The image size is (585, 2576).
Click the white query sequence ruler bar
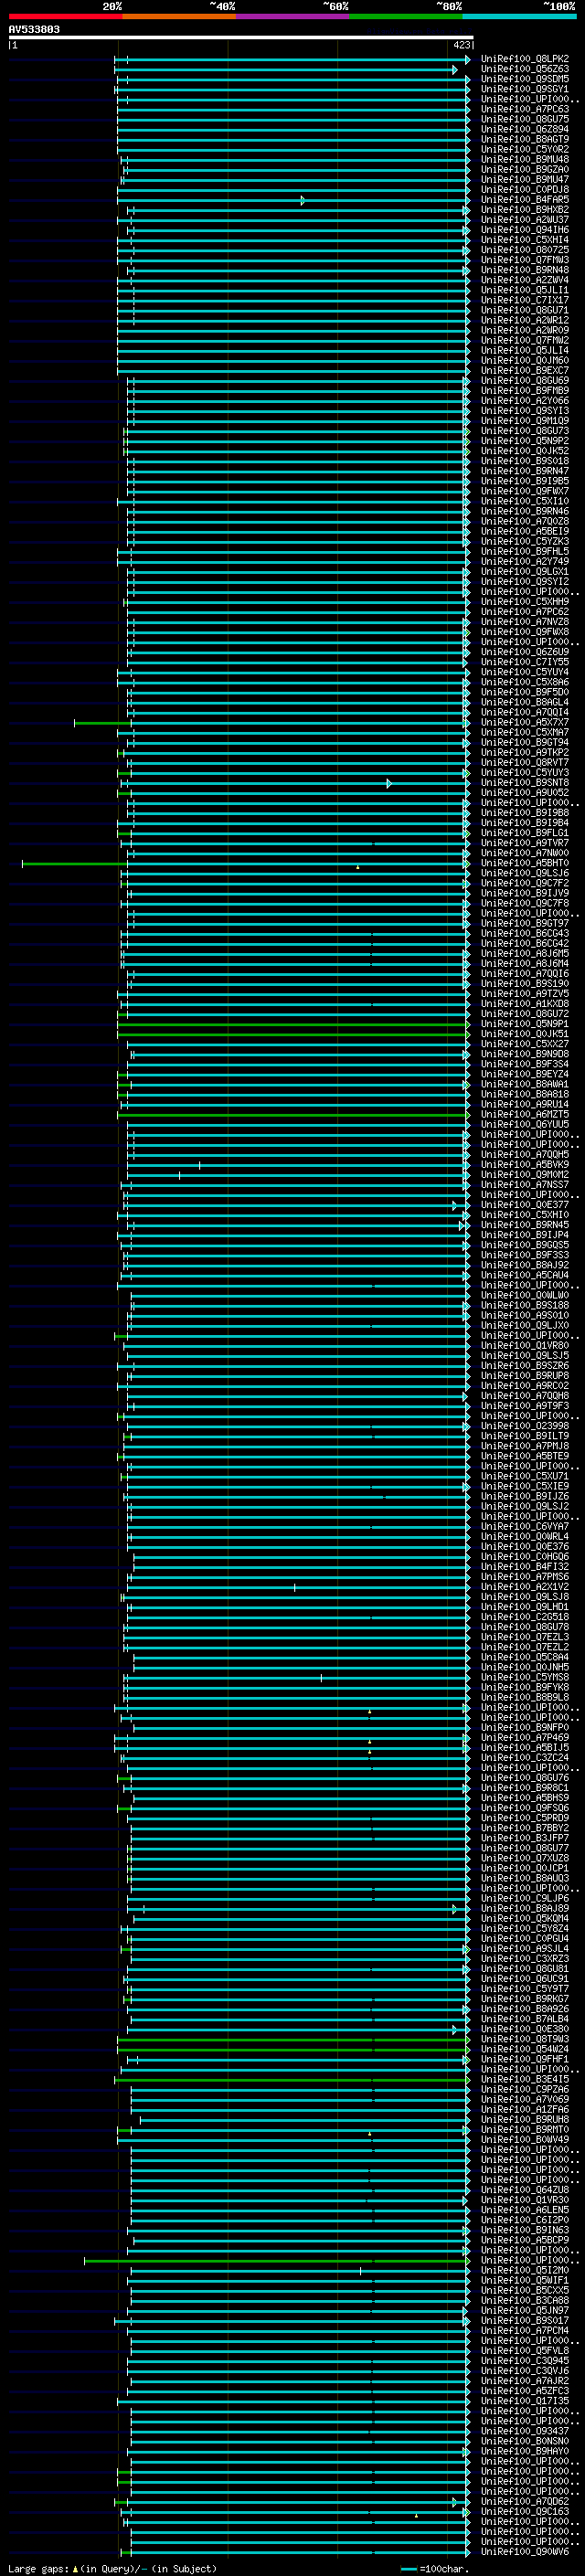pyautogui.click(x=241, y=38)
